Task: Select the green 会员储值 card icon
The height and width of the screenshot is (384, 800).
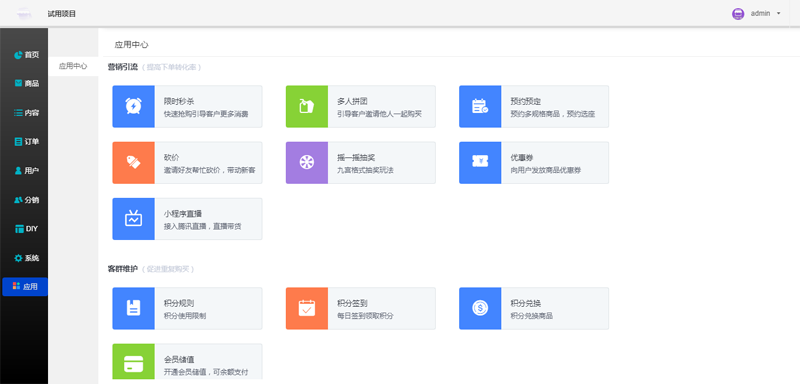Action: pos(134,364)
